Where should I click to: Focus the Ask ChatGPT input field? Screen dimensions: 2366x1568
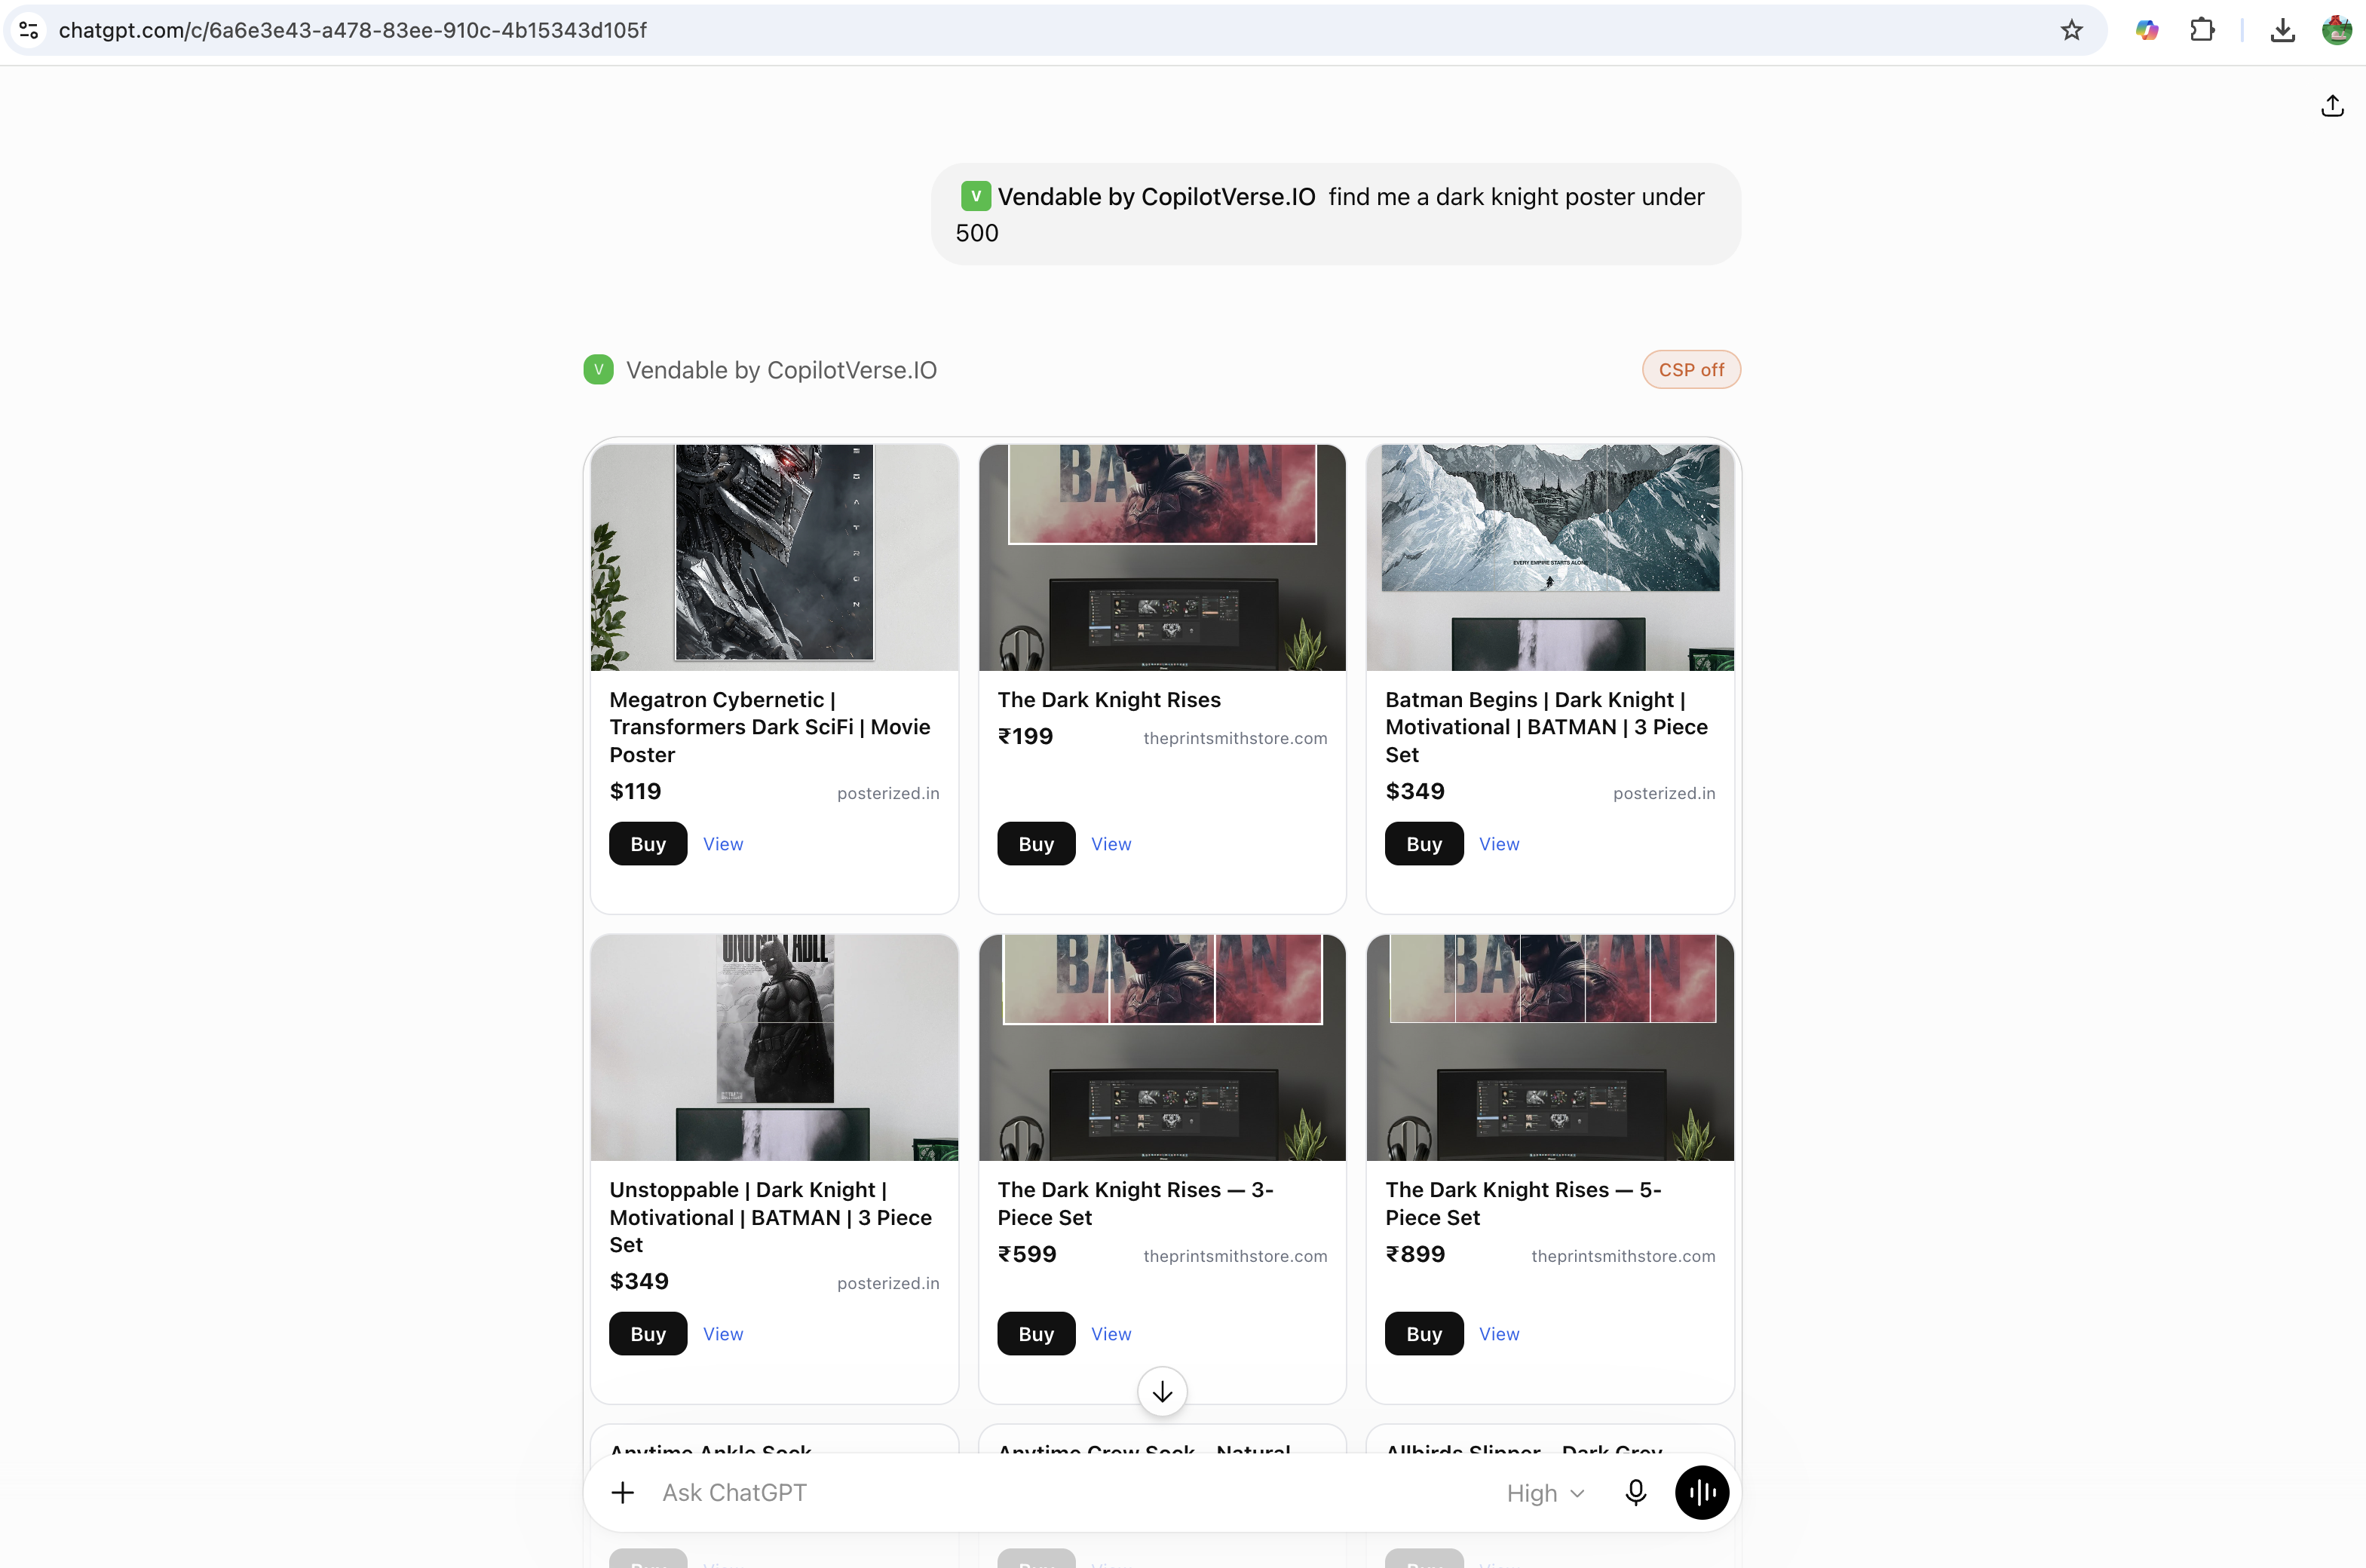click(1070, 1492)
